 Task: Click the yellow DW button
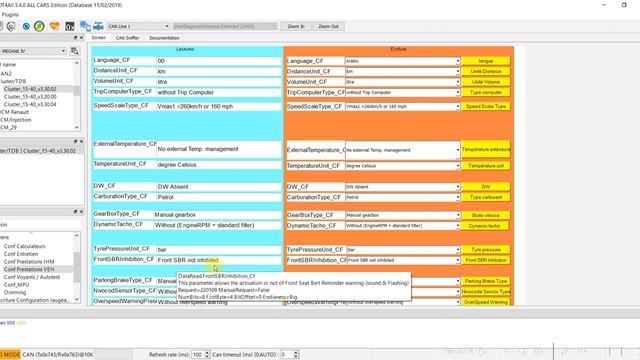tap(486, 187)
